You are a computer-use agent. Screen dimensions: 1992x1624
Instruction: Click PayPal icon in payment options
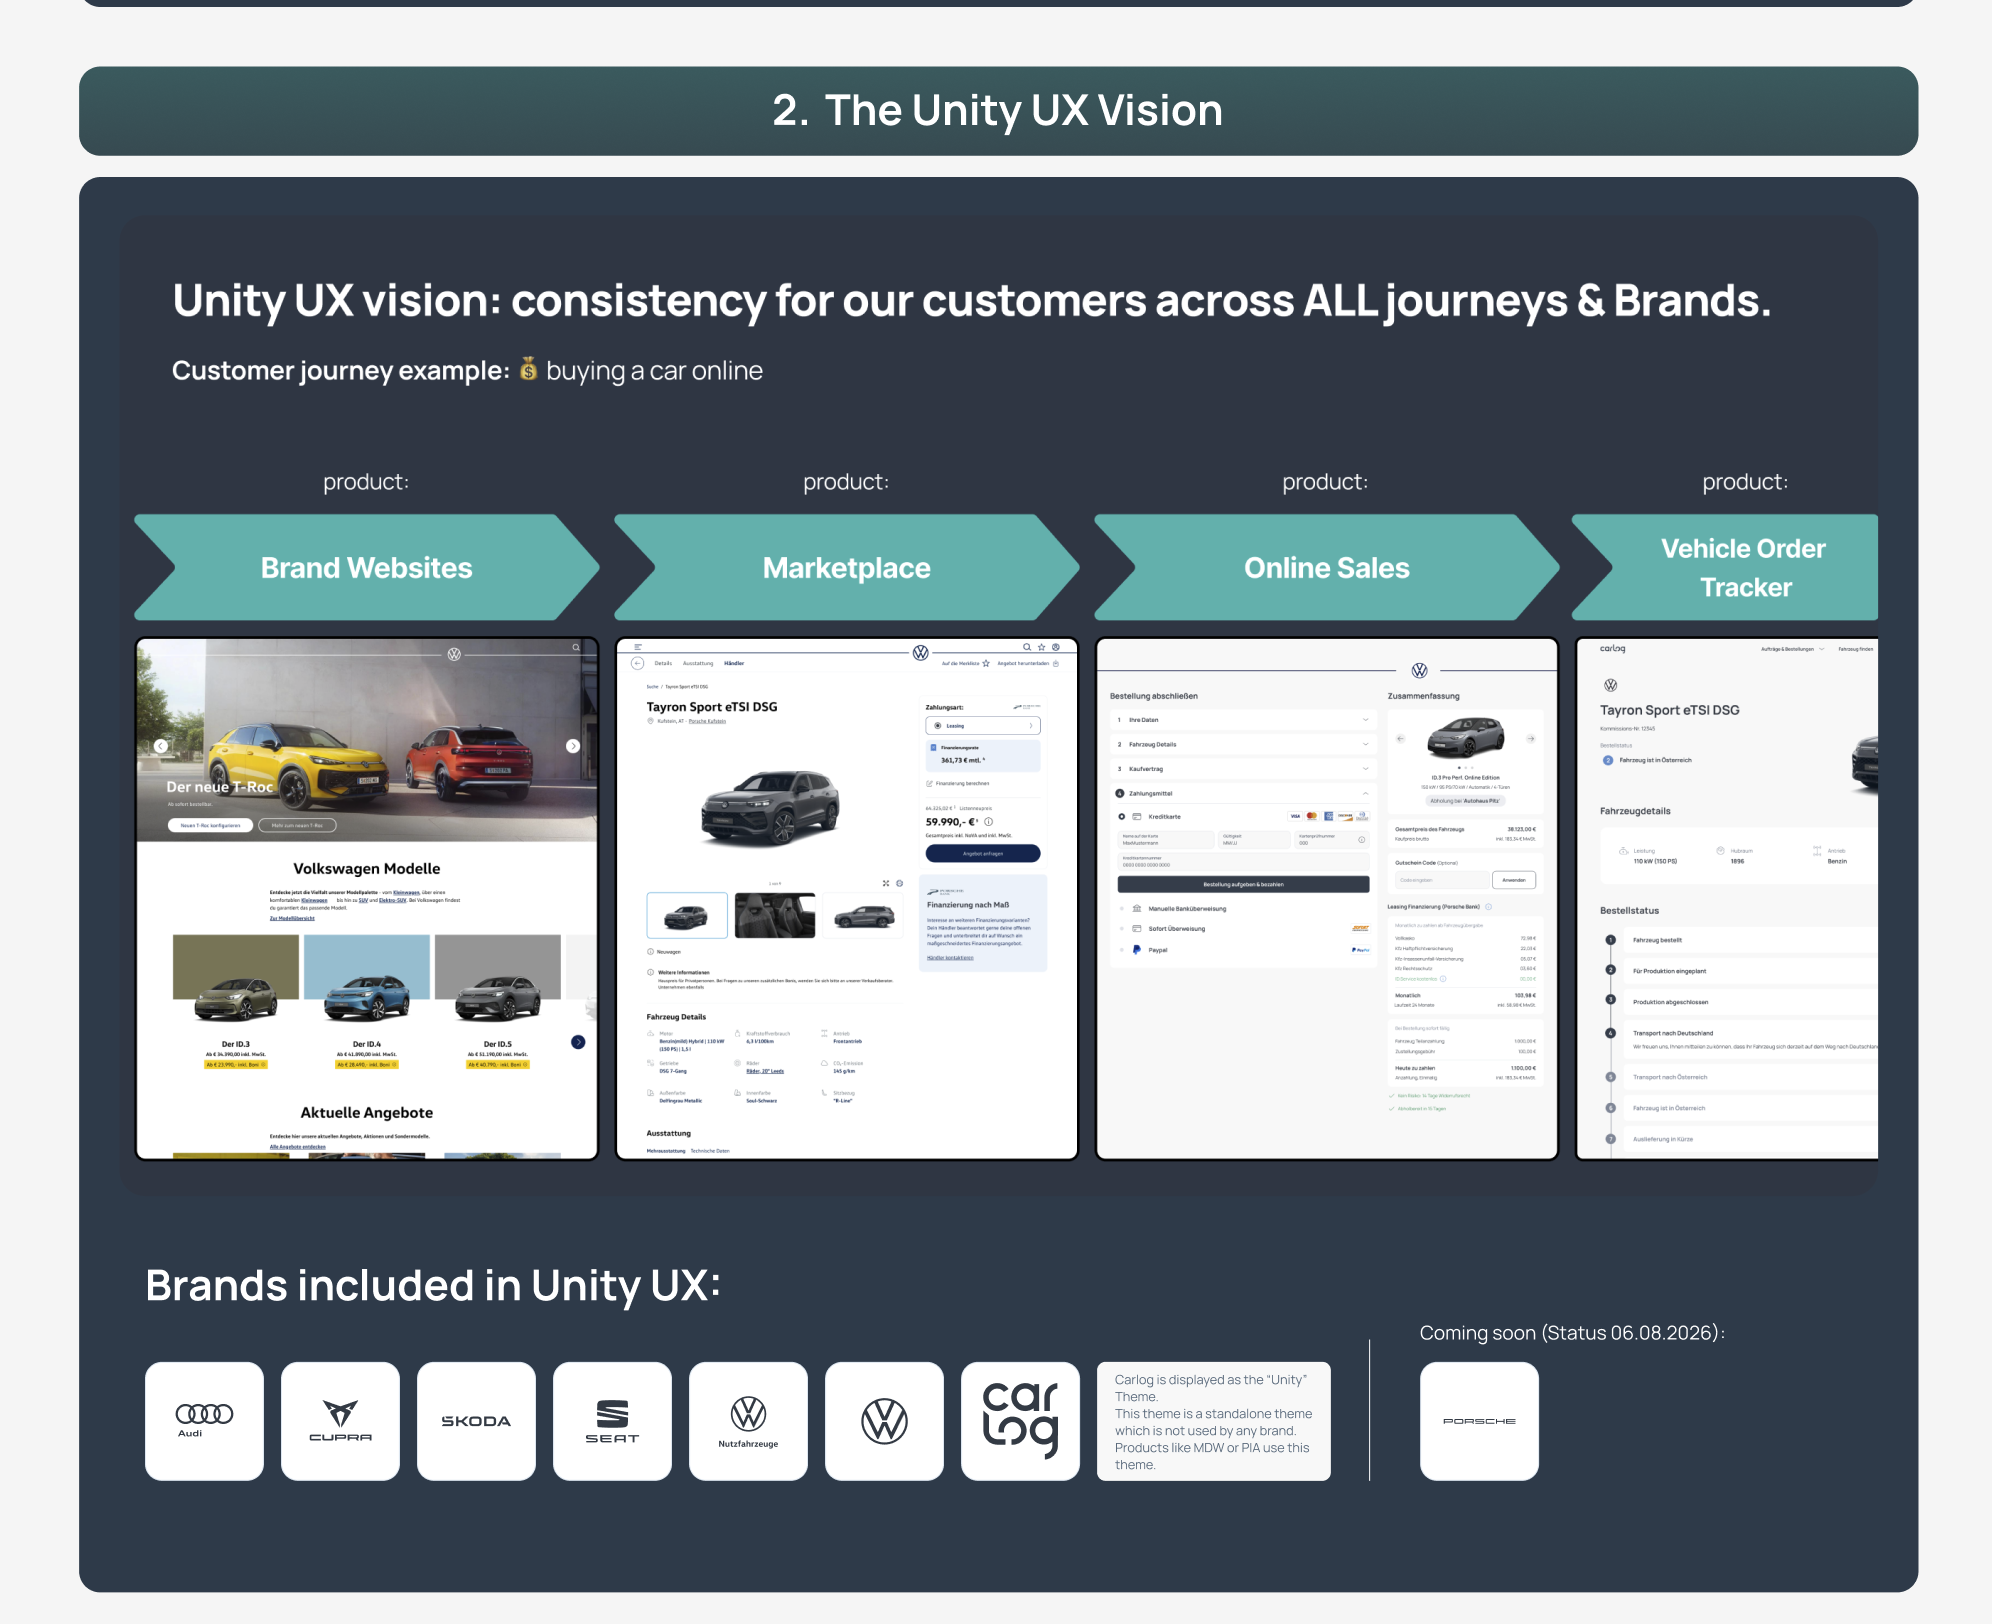[x=1137, y=949]
